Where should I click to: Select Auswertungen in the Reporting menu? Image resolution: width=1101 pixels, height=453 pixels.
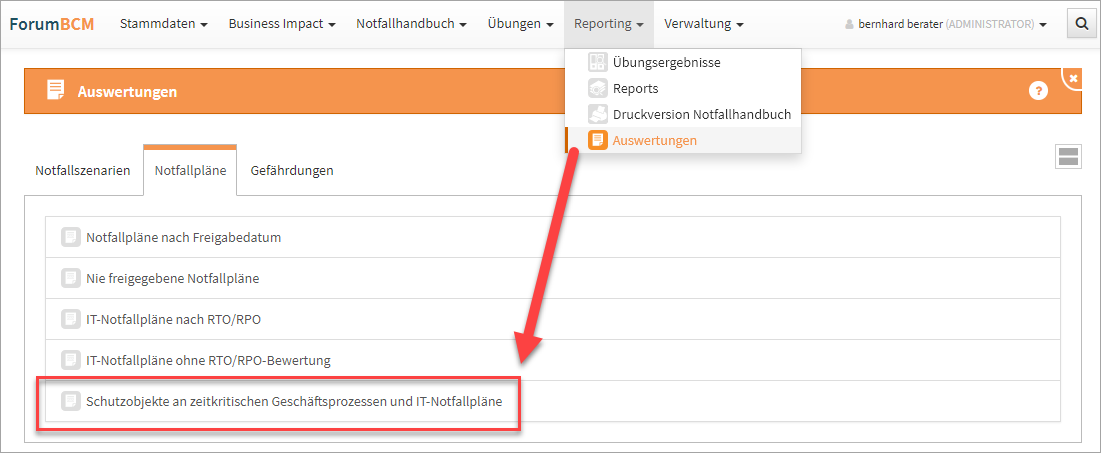tap(654, 140)
